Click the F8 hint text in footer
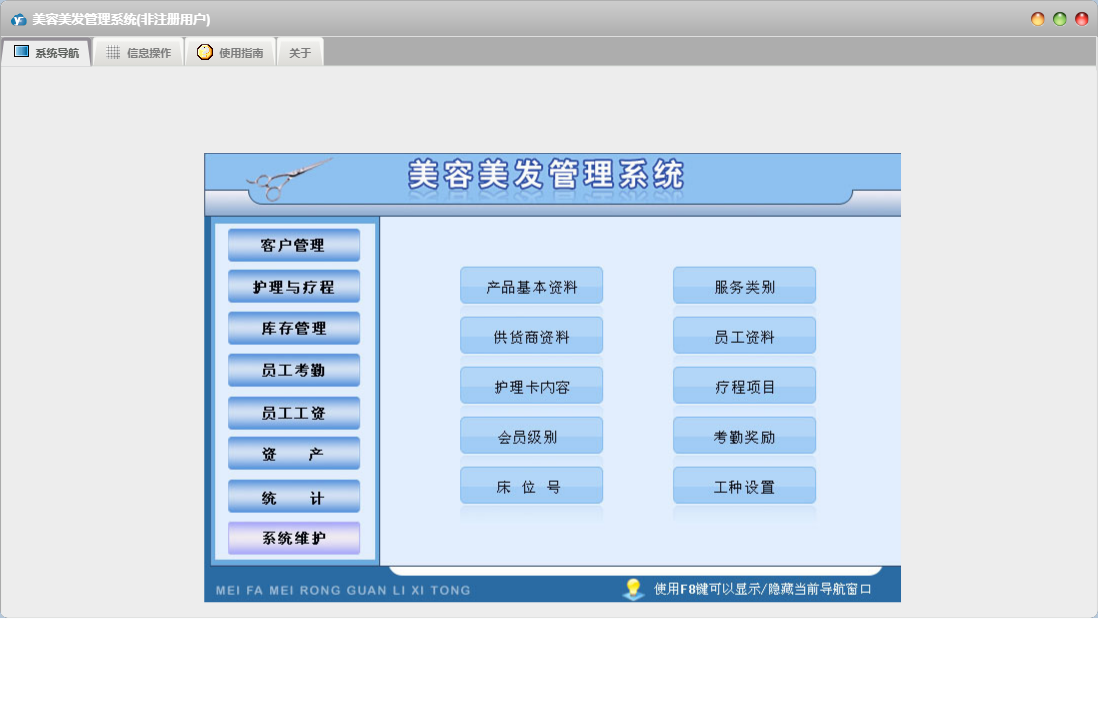1098x719 pixels. (763, 589)
